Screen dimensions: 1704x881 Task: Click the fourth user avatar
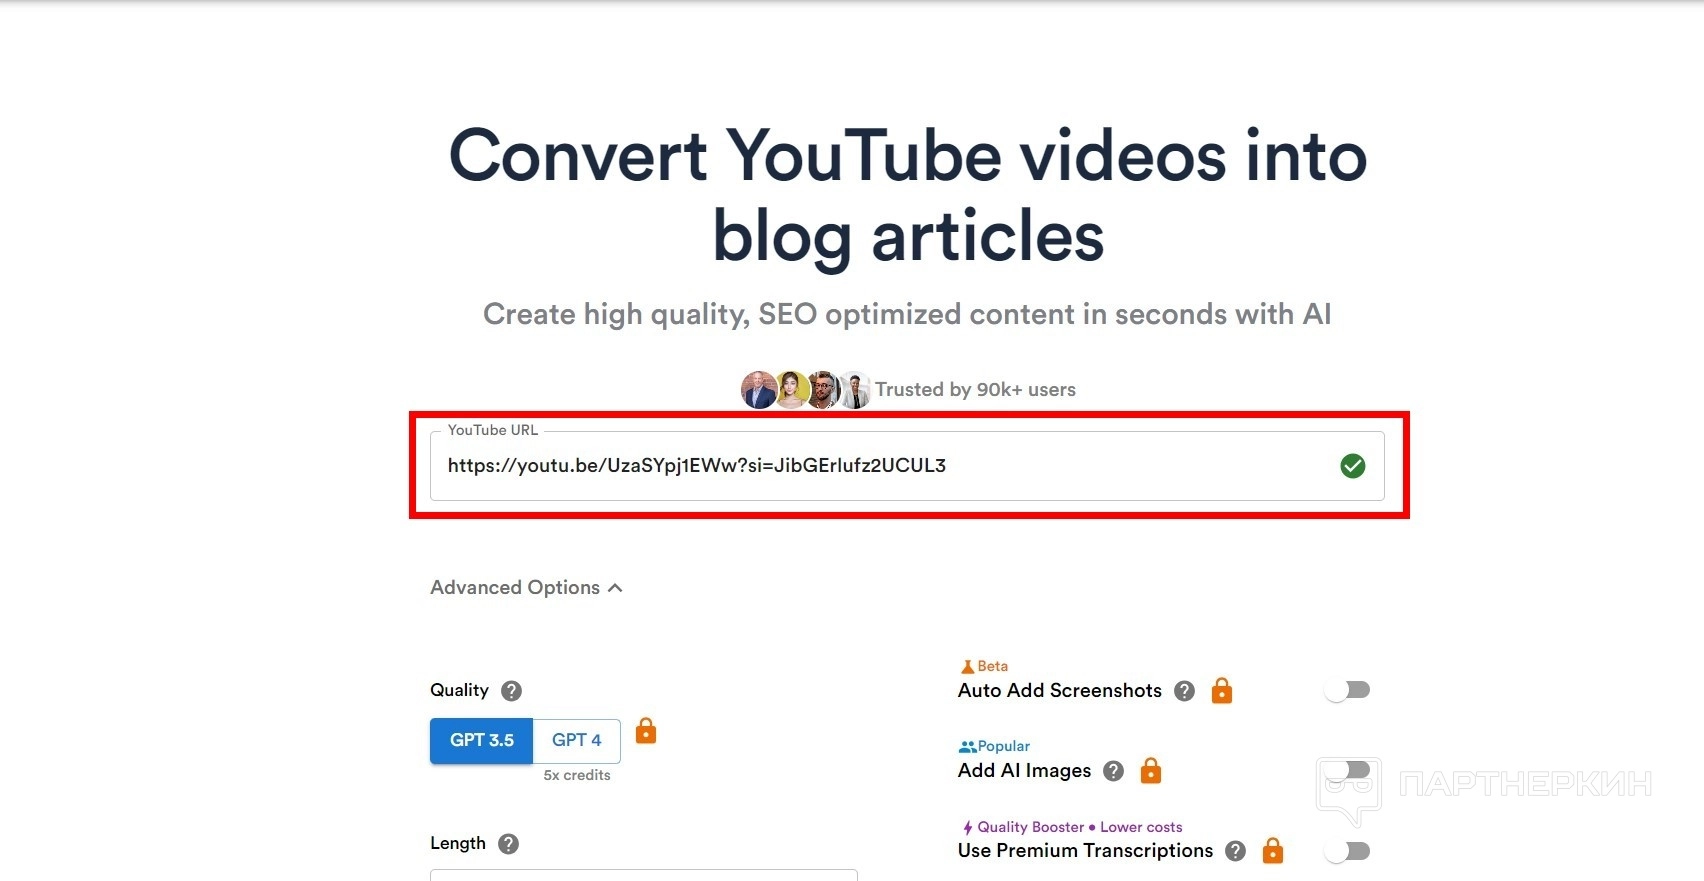855,390
